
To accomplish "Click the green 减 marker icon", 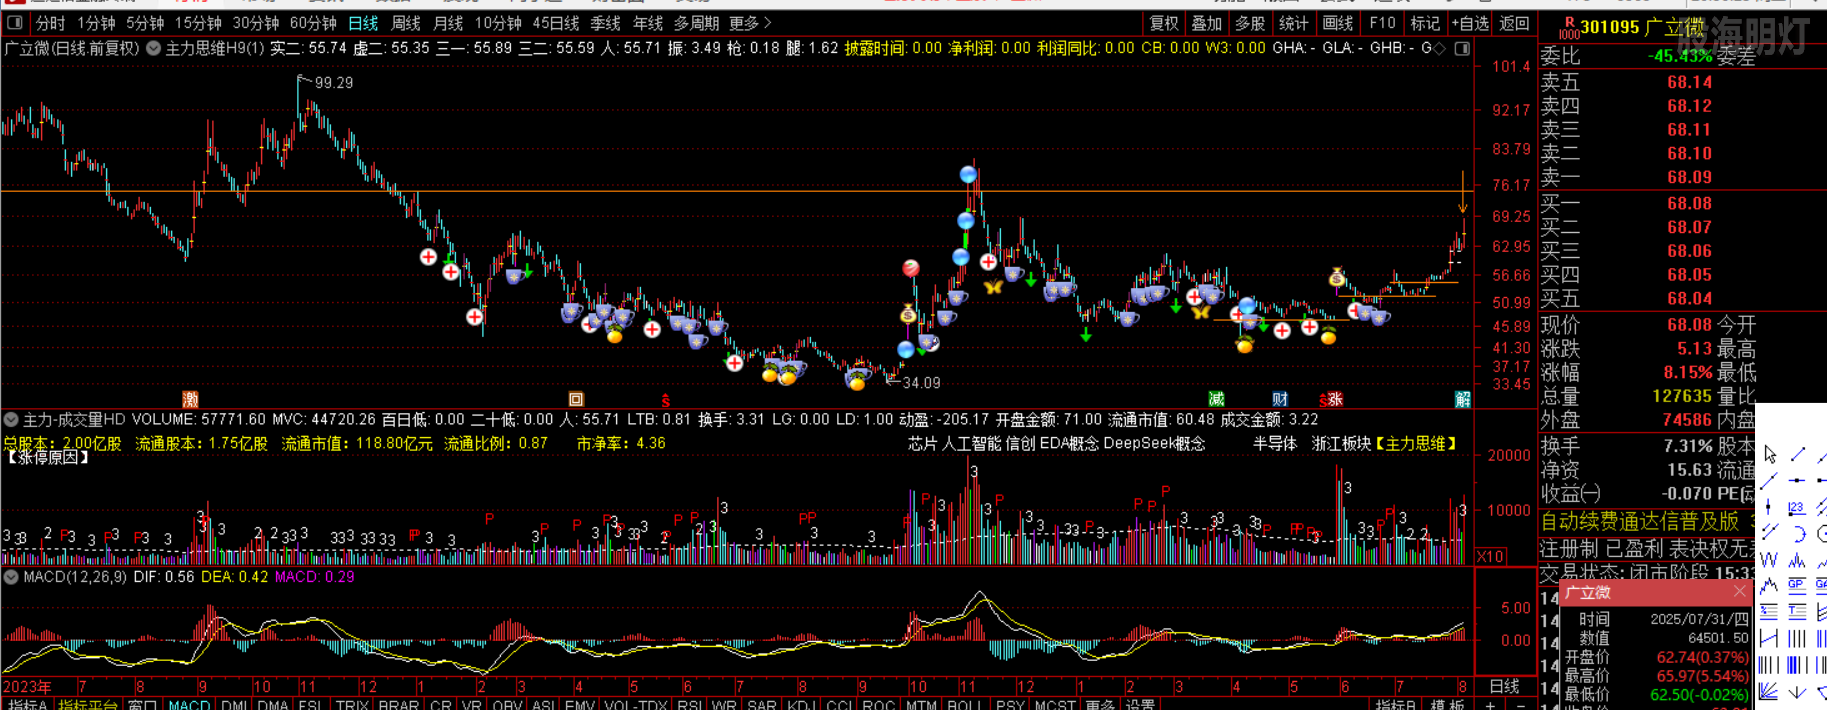I will click(1216, 399).
